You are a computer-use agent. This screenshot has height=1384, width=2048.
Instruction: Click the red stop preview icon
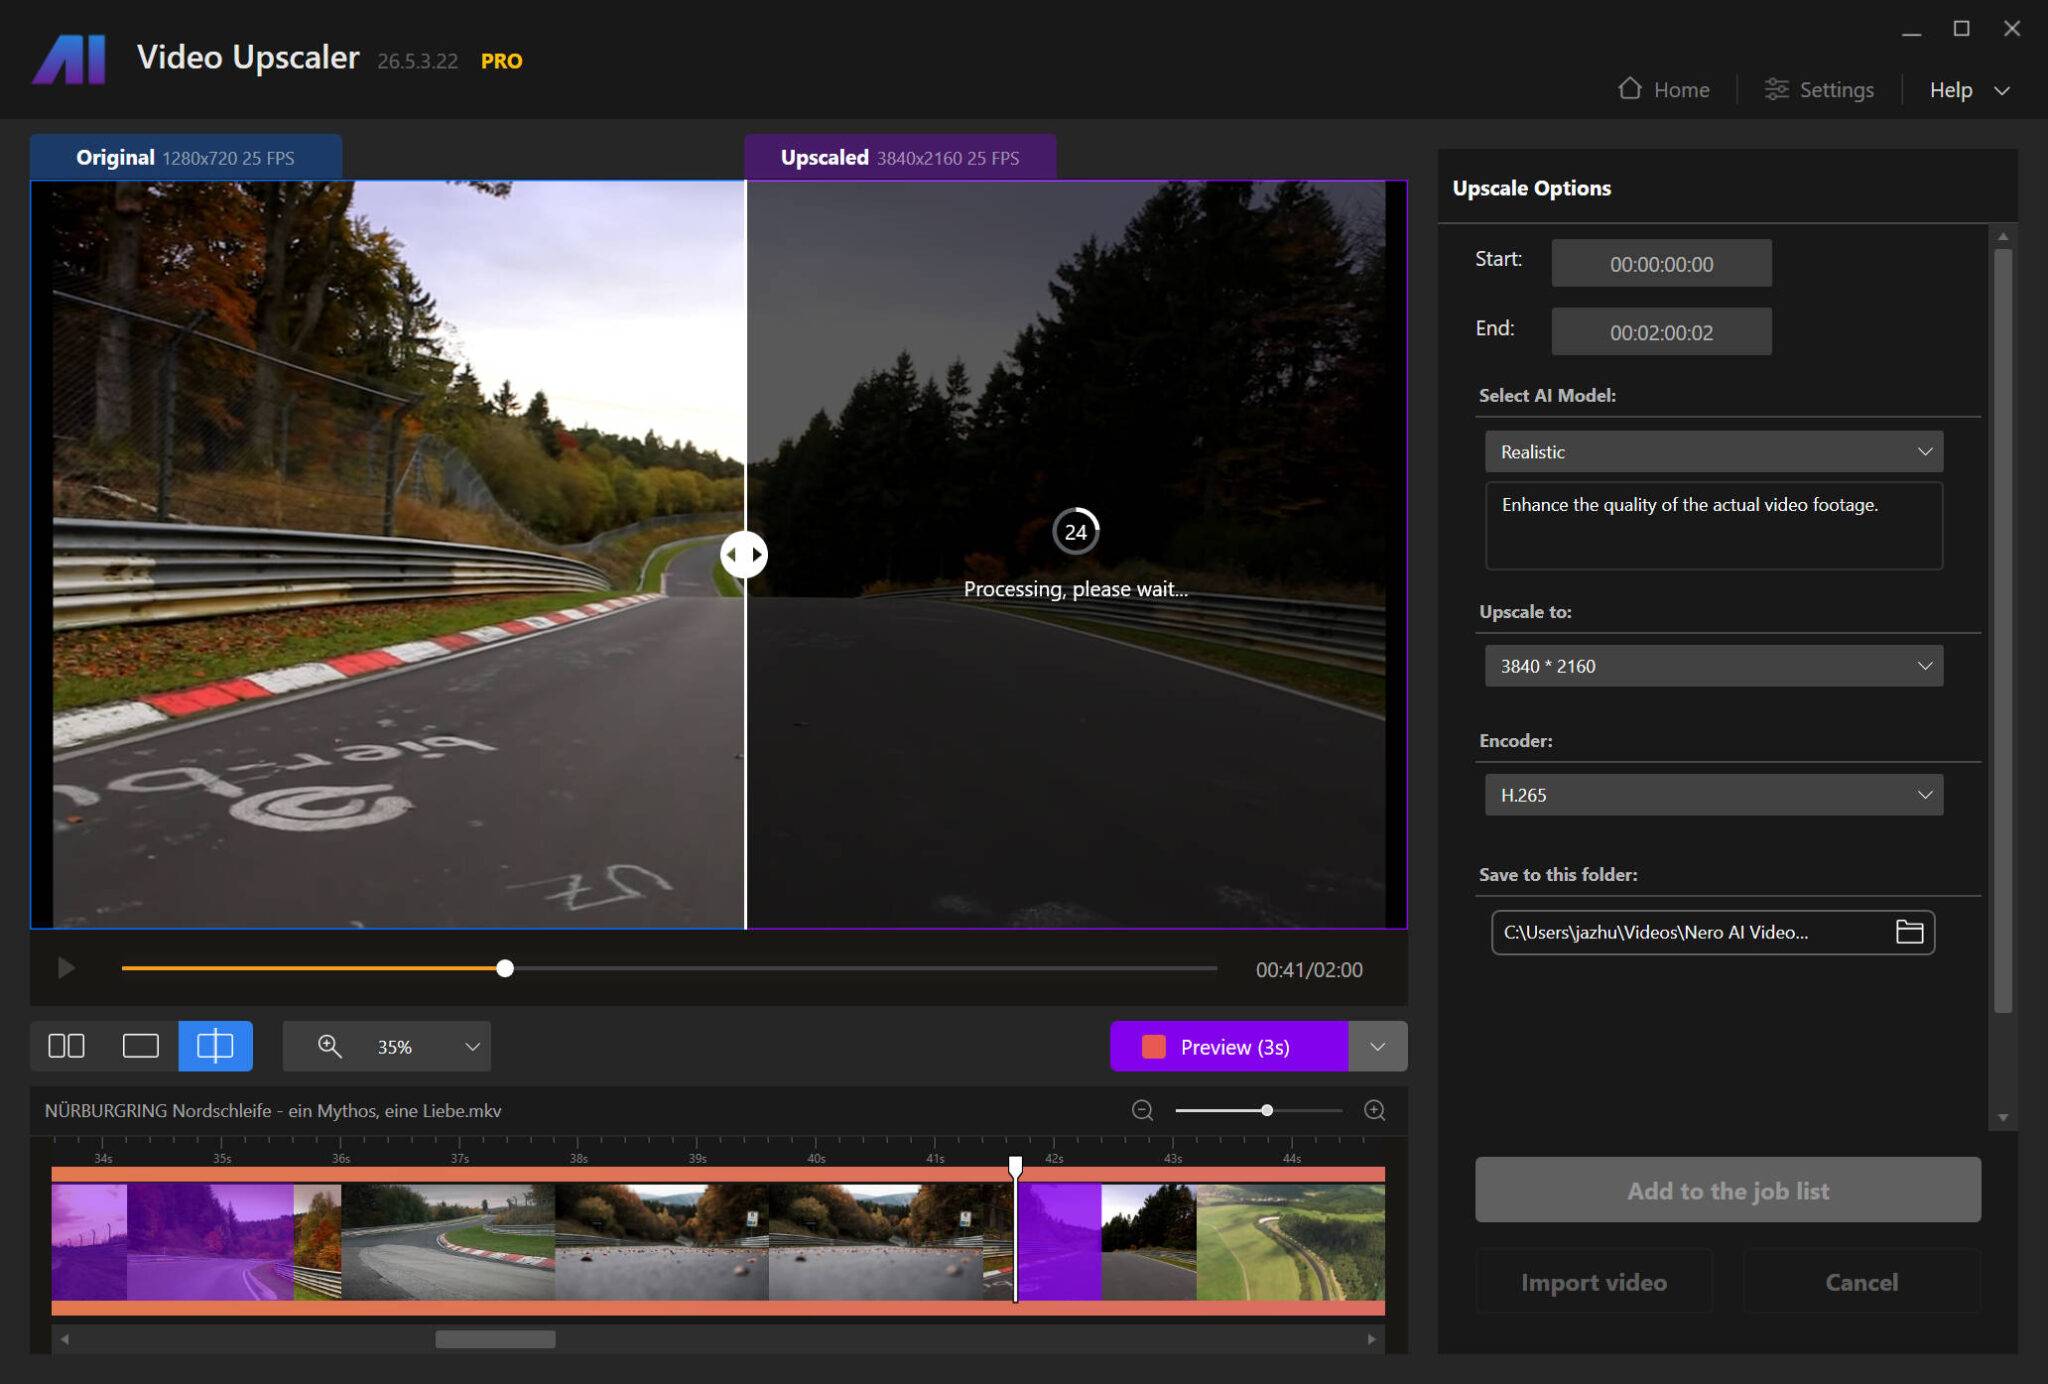point(1153,1046)
